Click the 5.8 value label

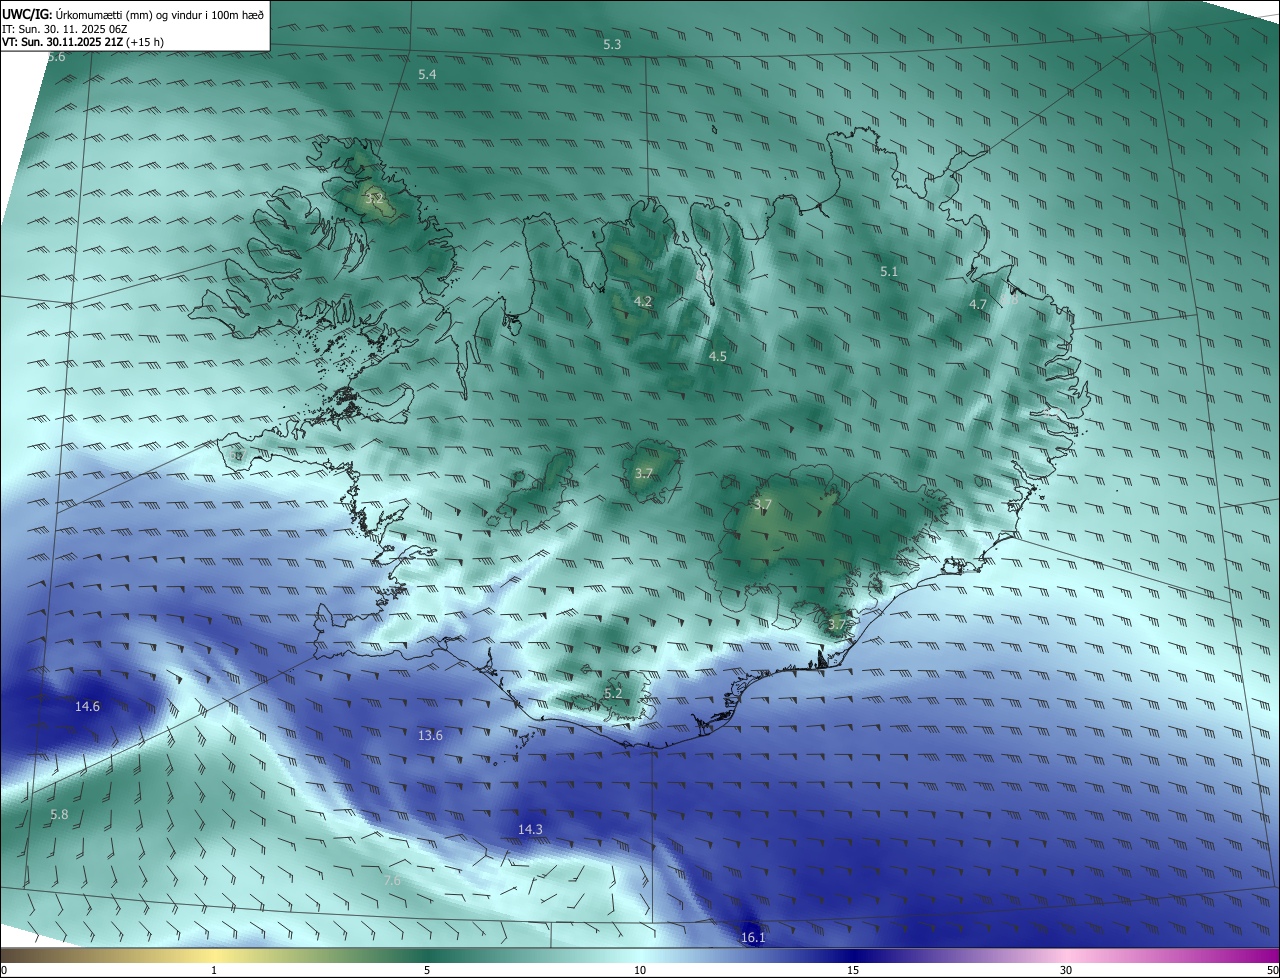(59, 815)
